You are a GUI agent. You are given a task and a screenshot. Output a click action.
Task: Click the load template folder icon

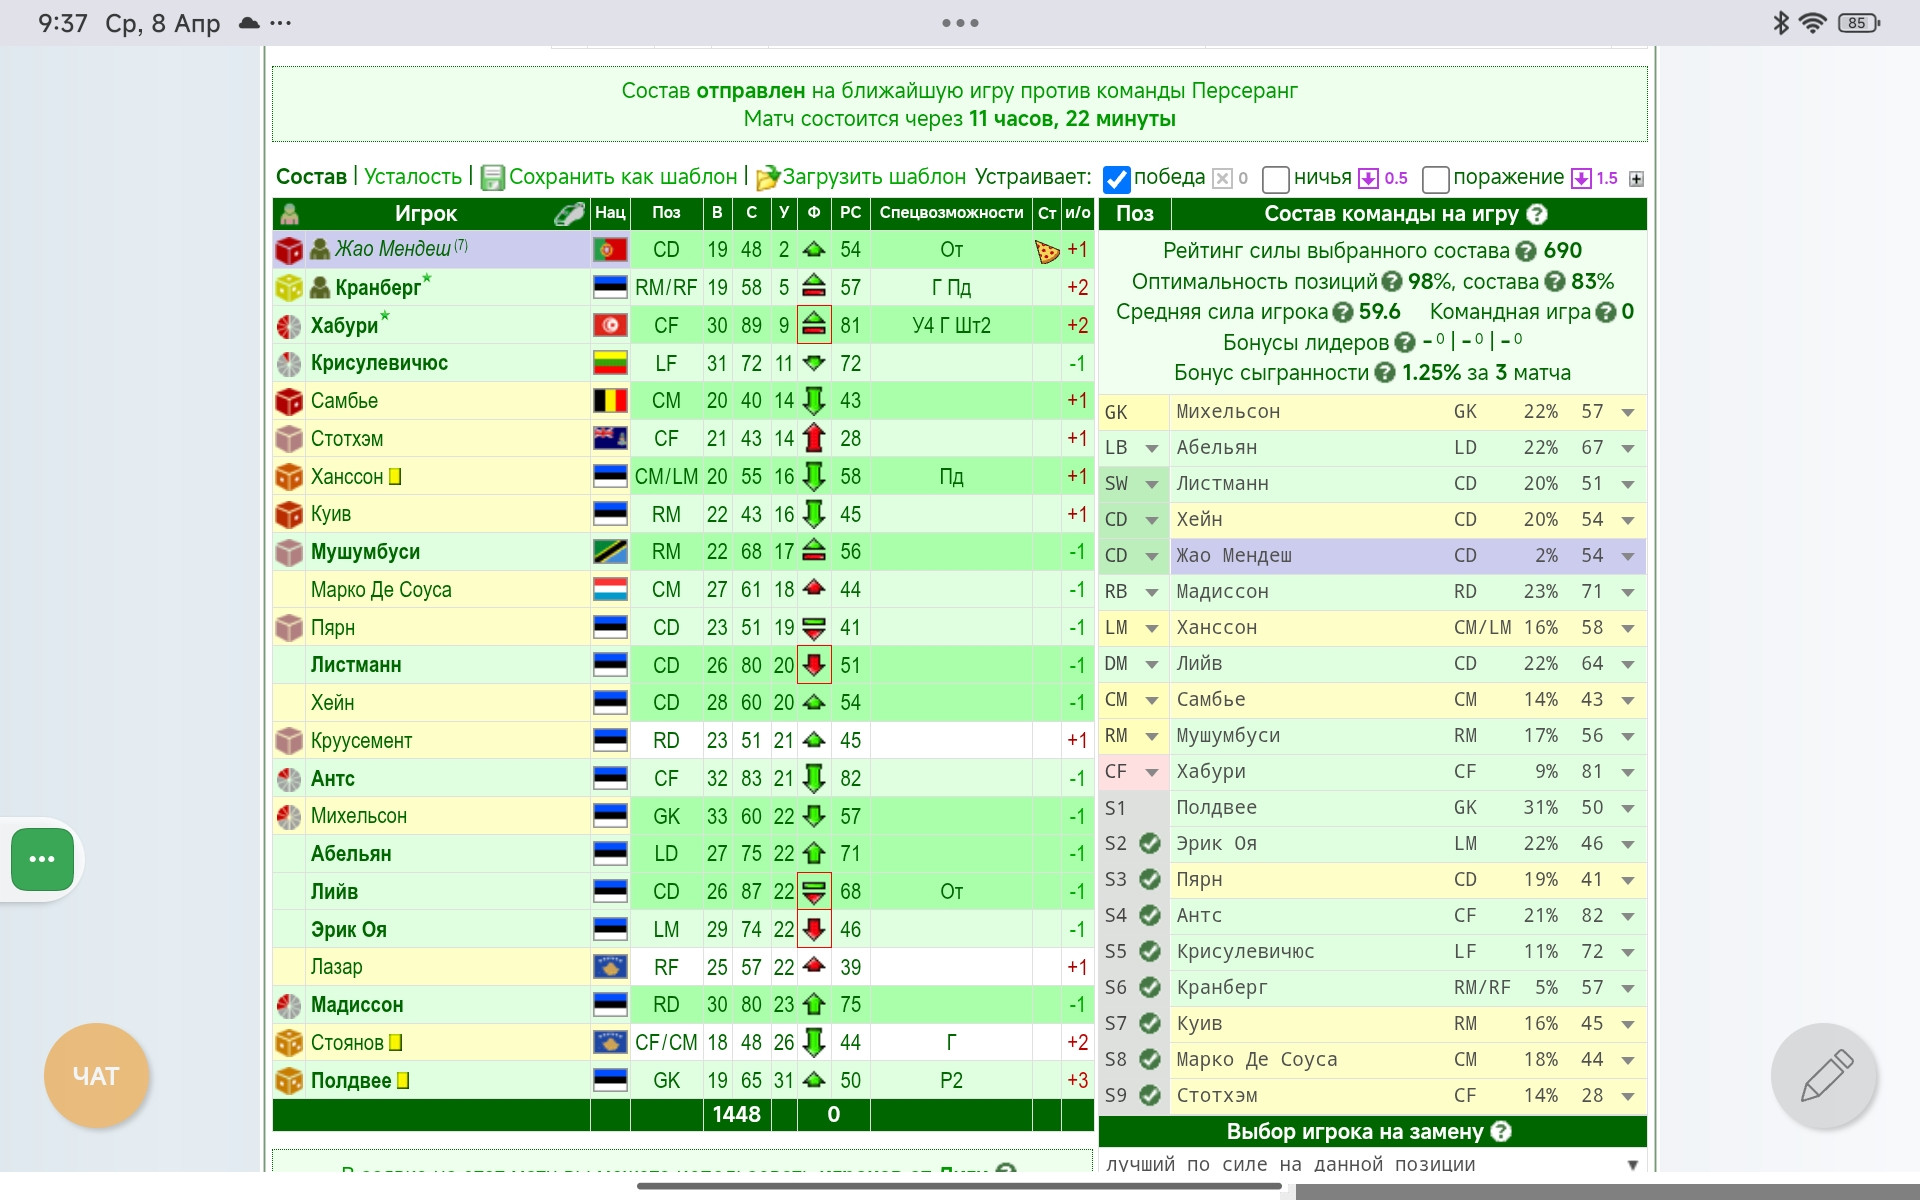(x=767, y=178)
